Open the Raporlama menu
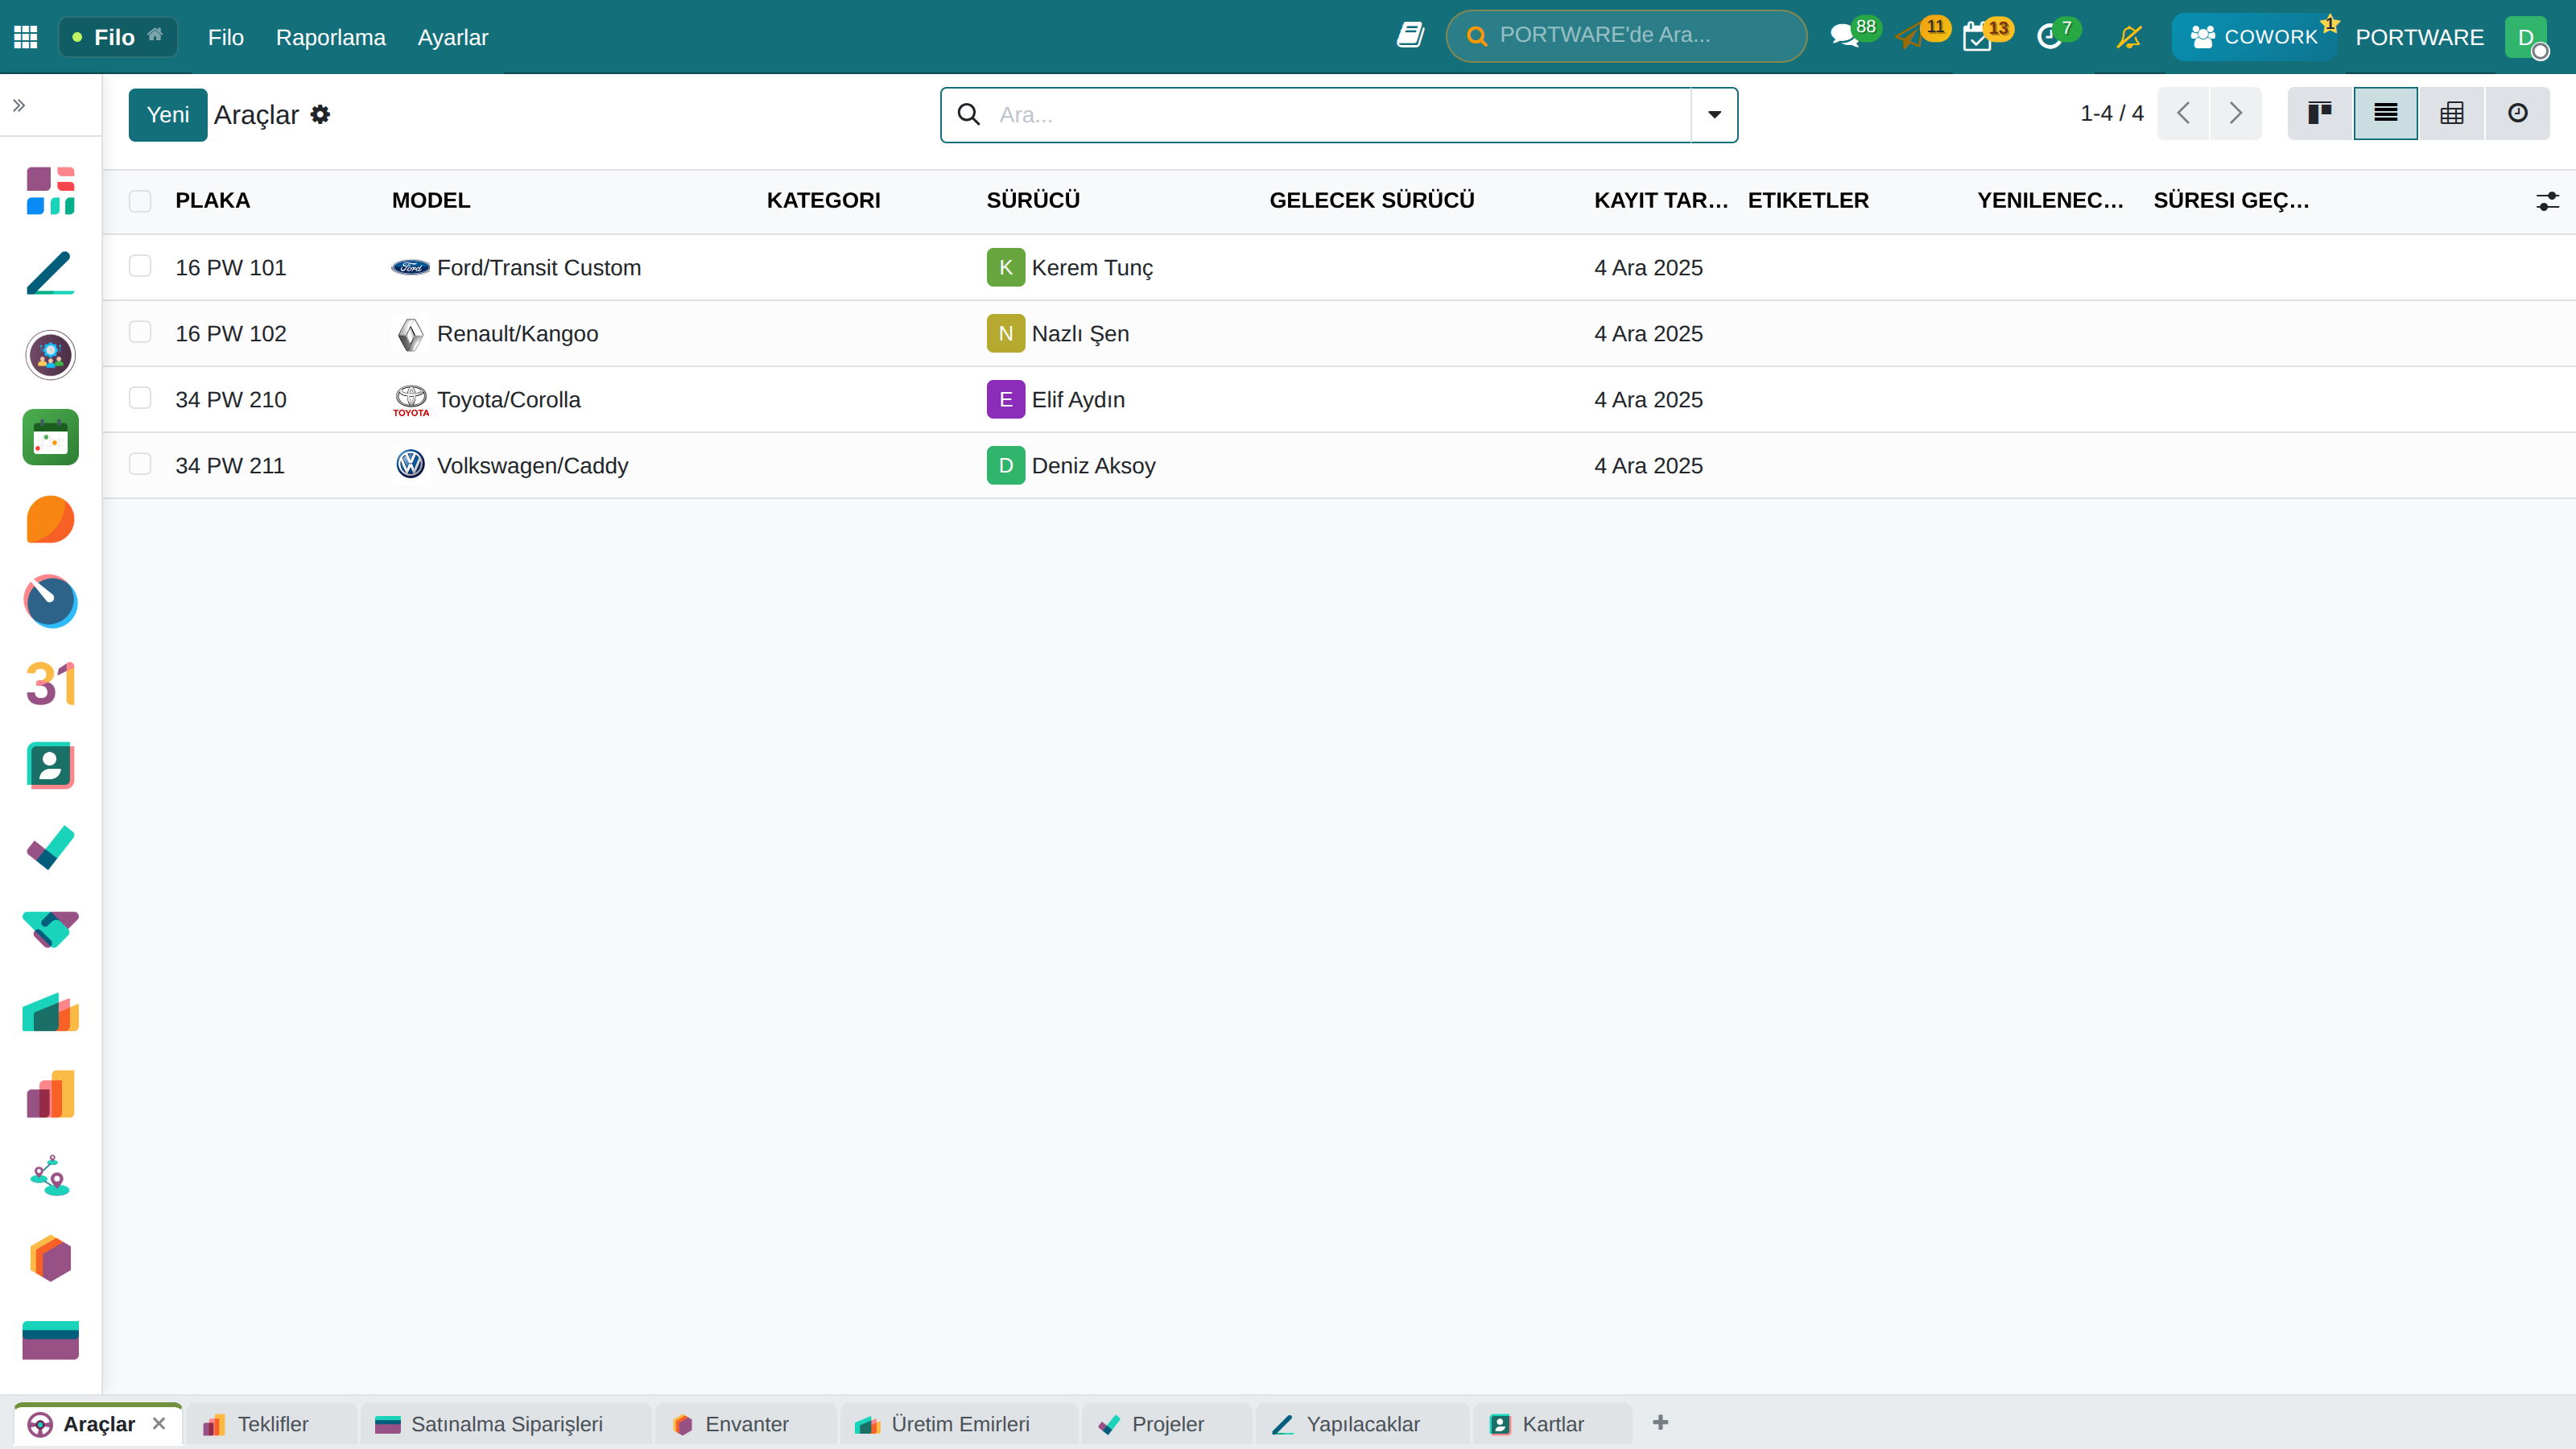This screenshot has width=2576, height=1449. click(x=330, y=37)
